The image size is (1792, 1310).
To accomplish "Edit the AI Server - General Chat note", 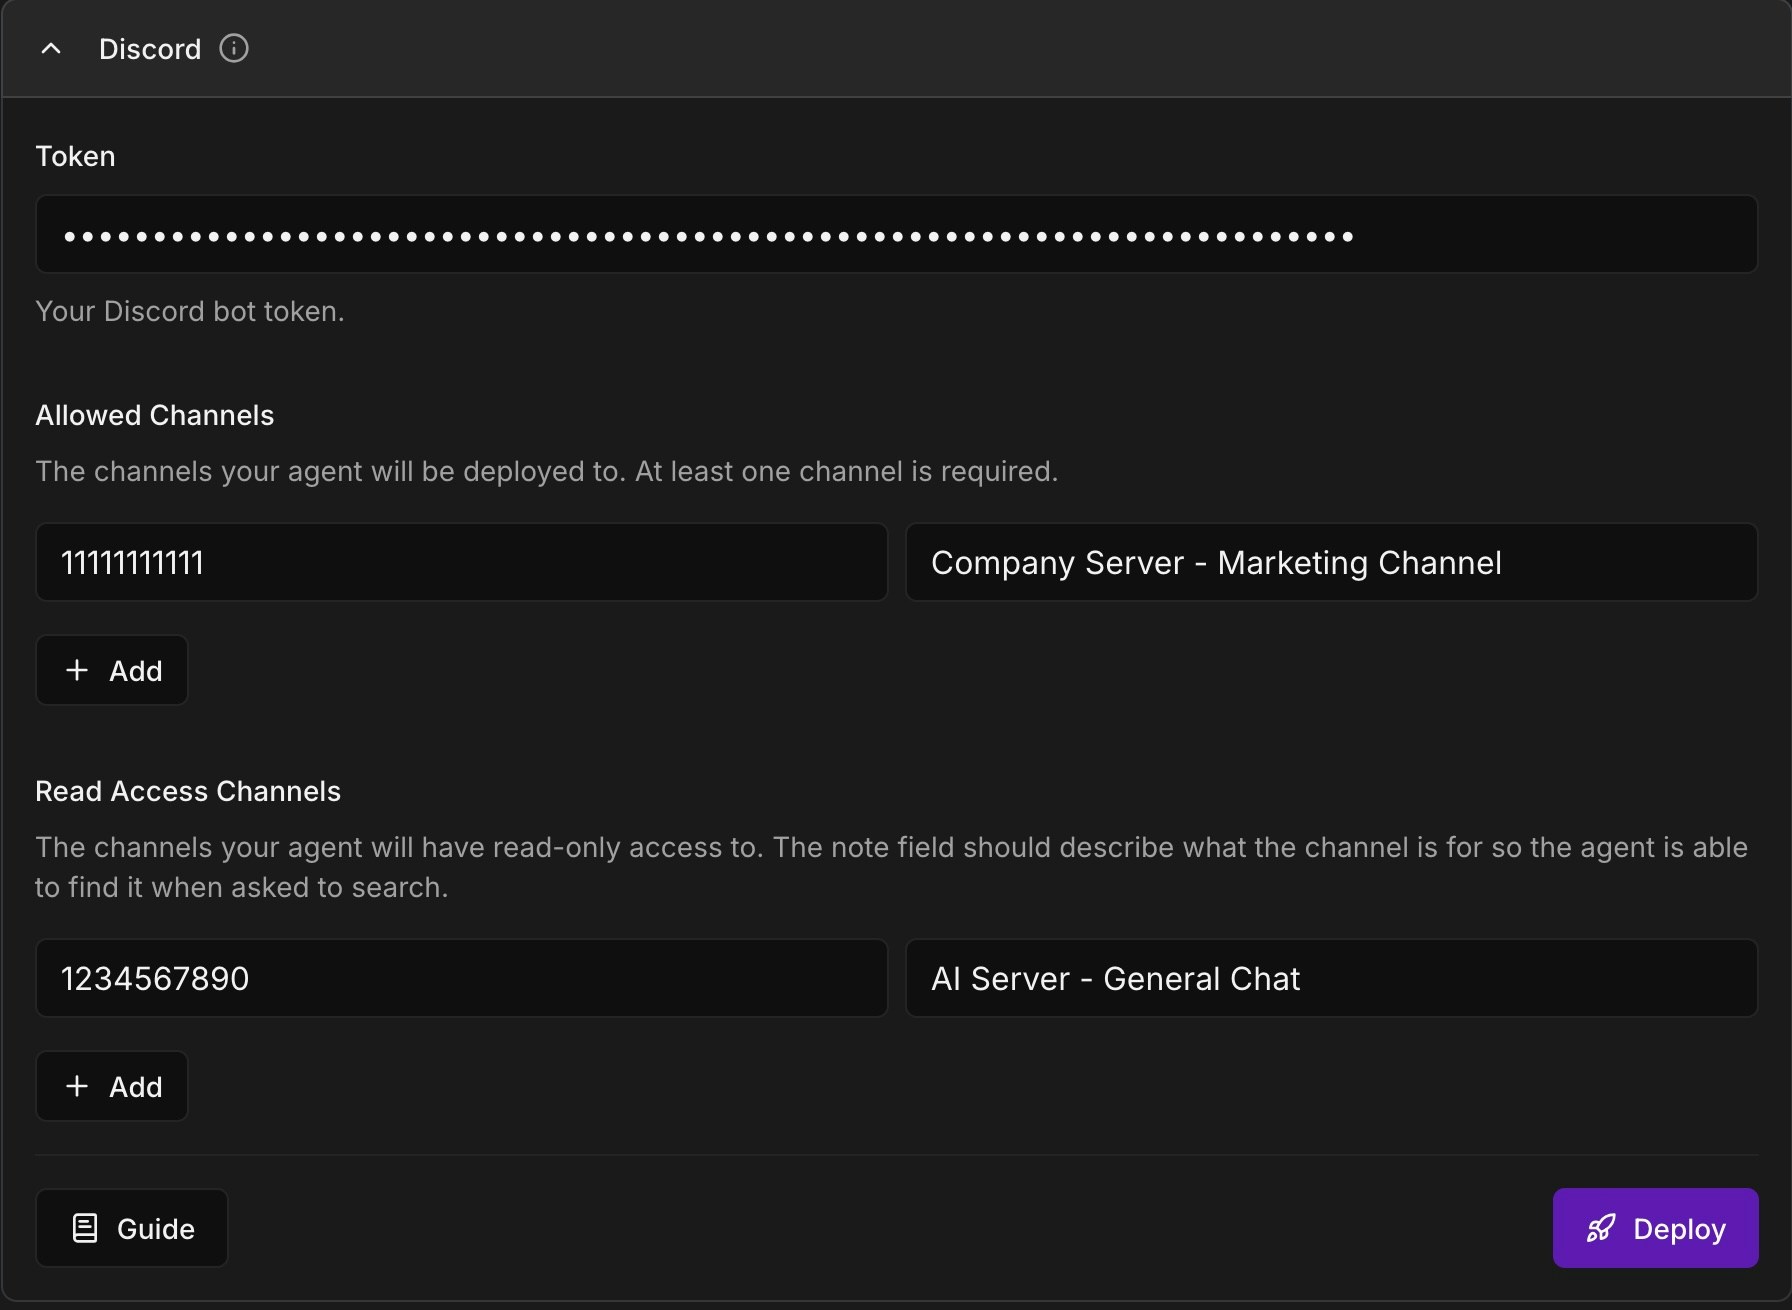I will 1330,978.
